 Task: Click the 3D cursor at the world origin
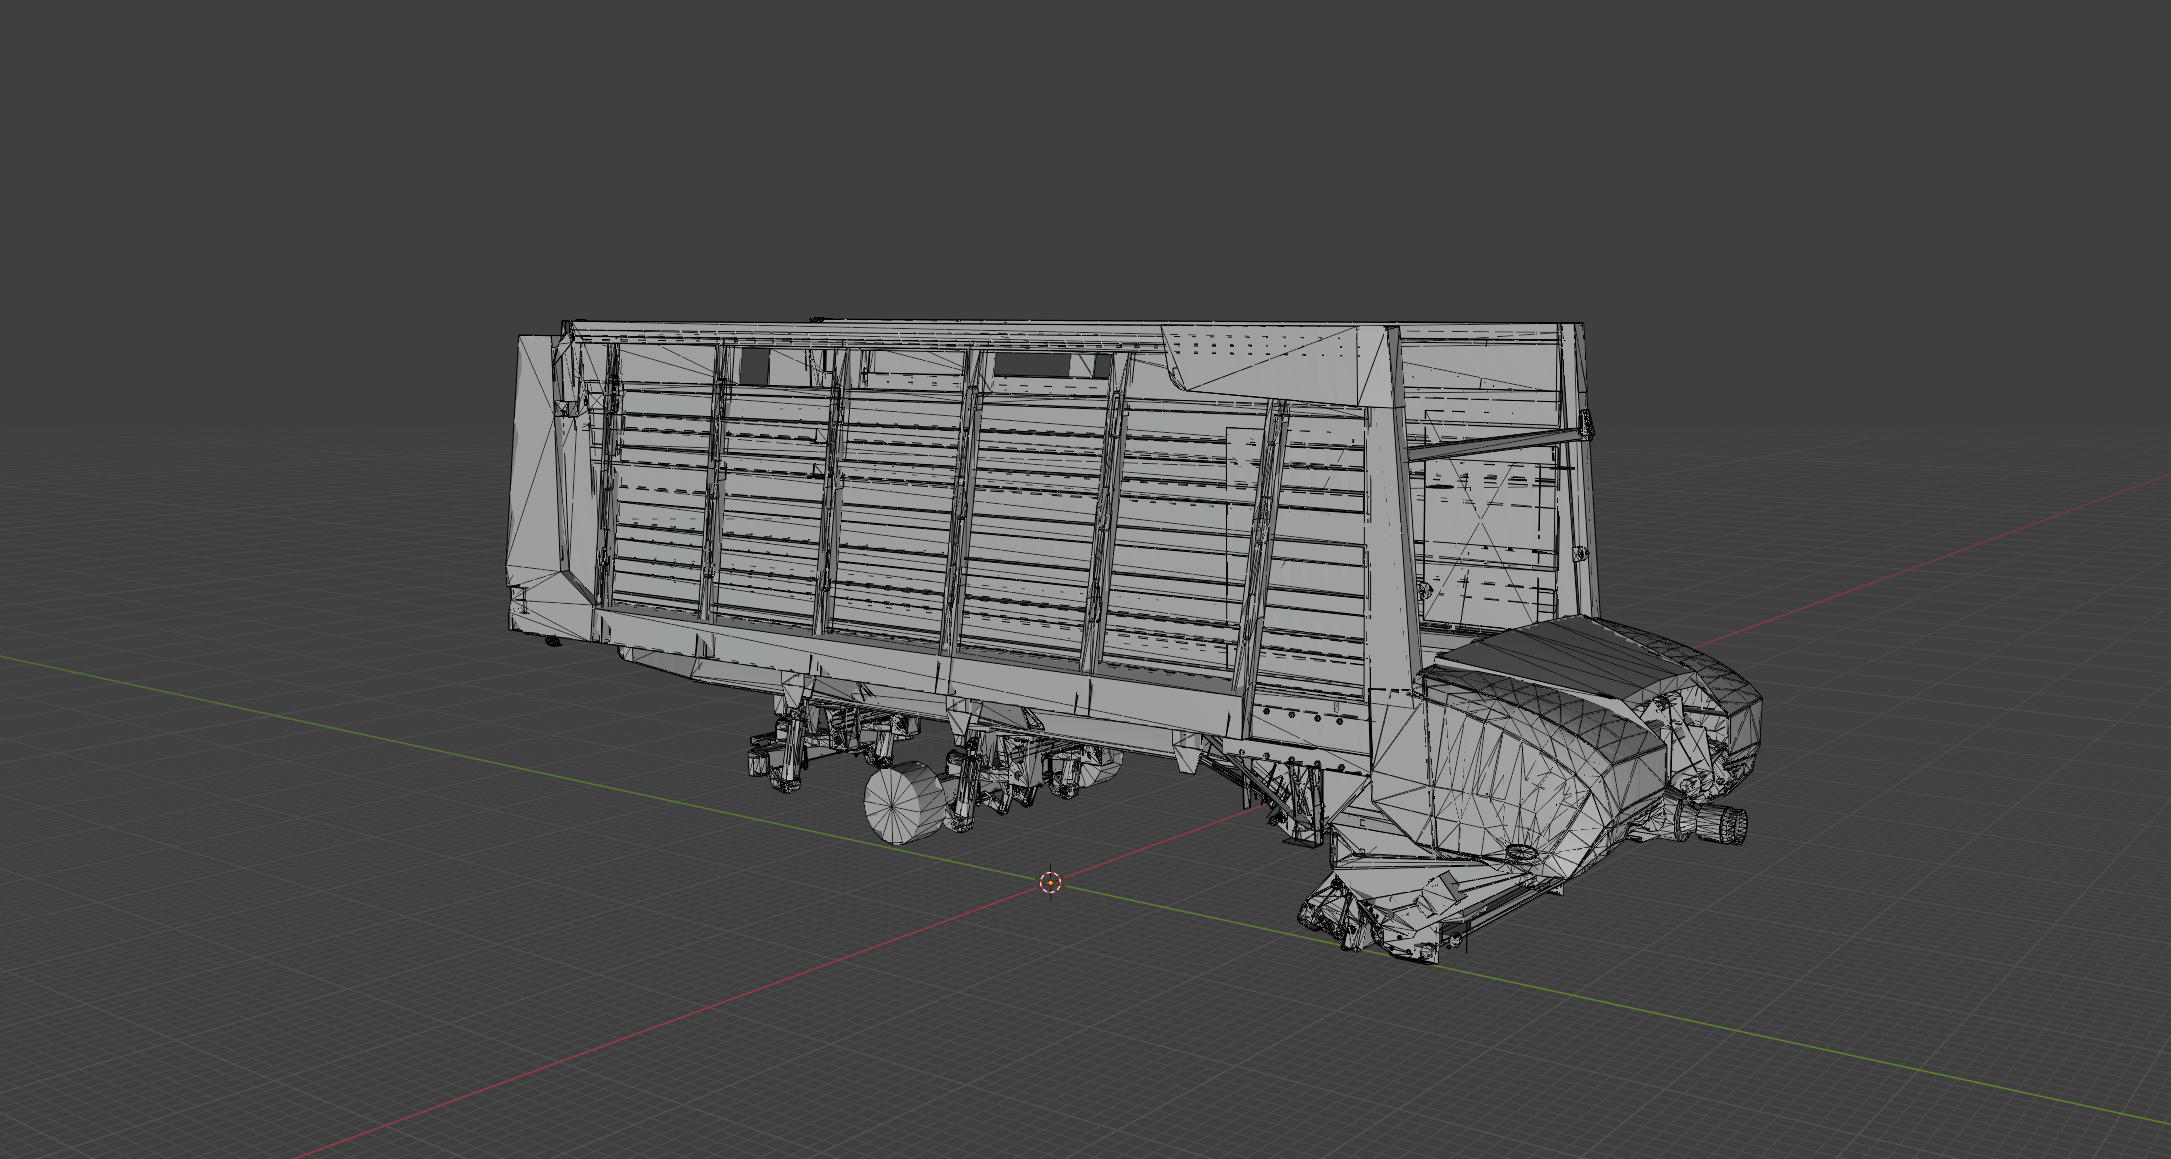[1049, 881]
